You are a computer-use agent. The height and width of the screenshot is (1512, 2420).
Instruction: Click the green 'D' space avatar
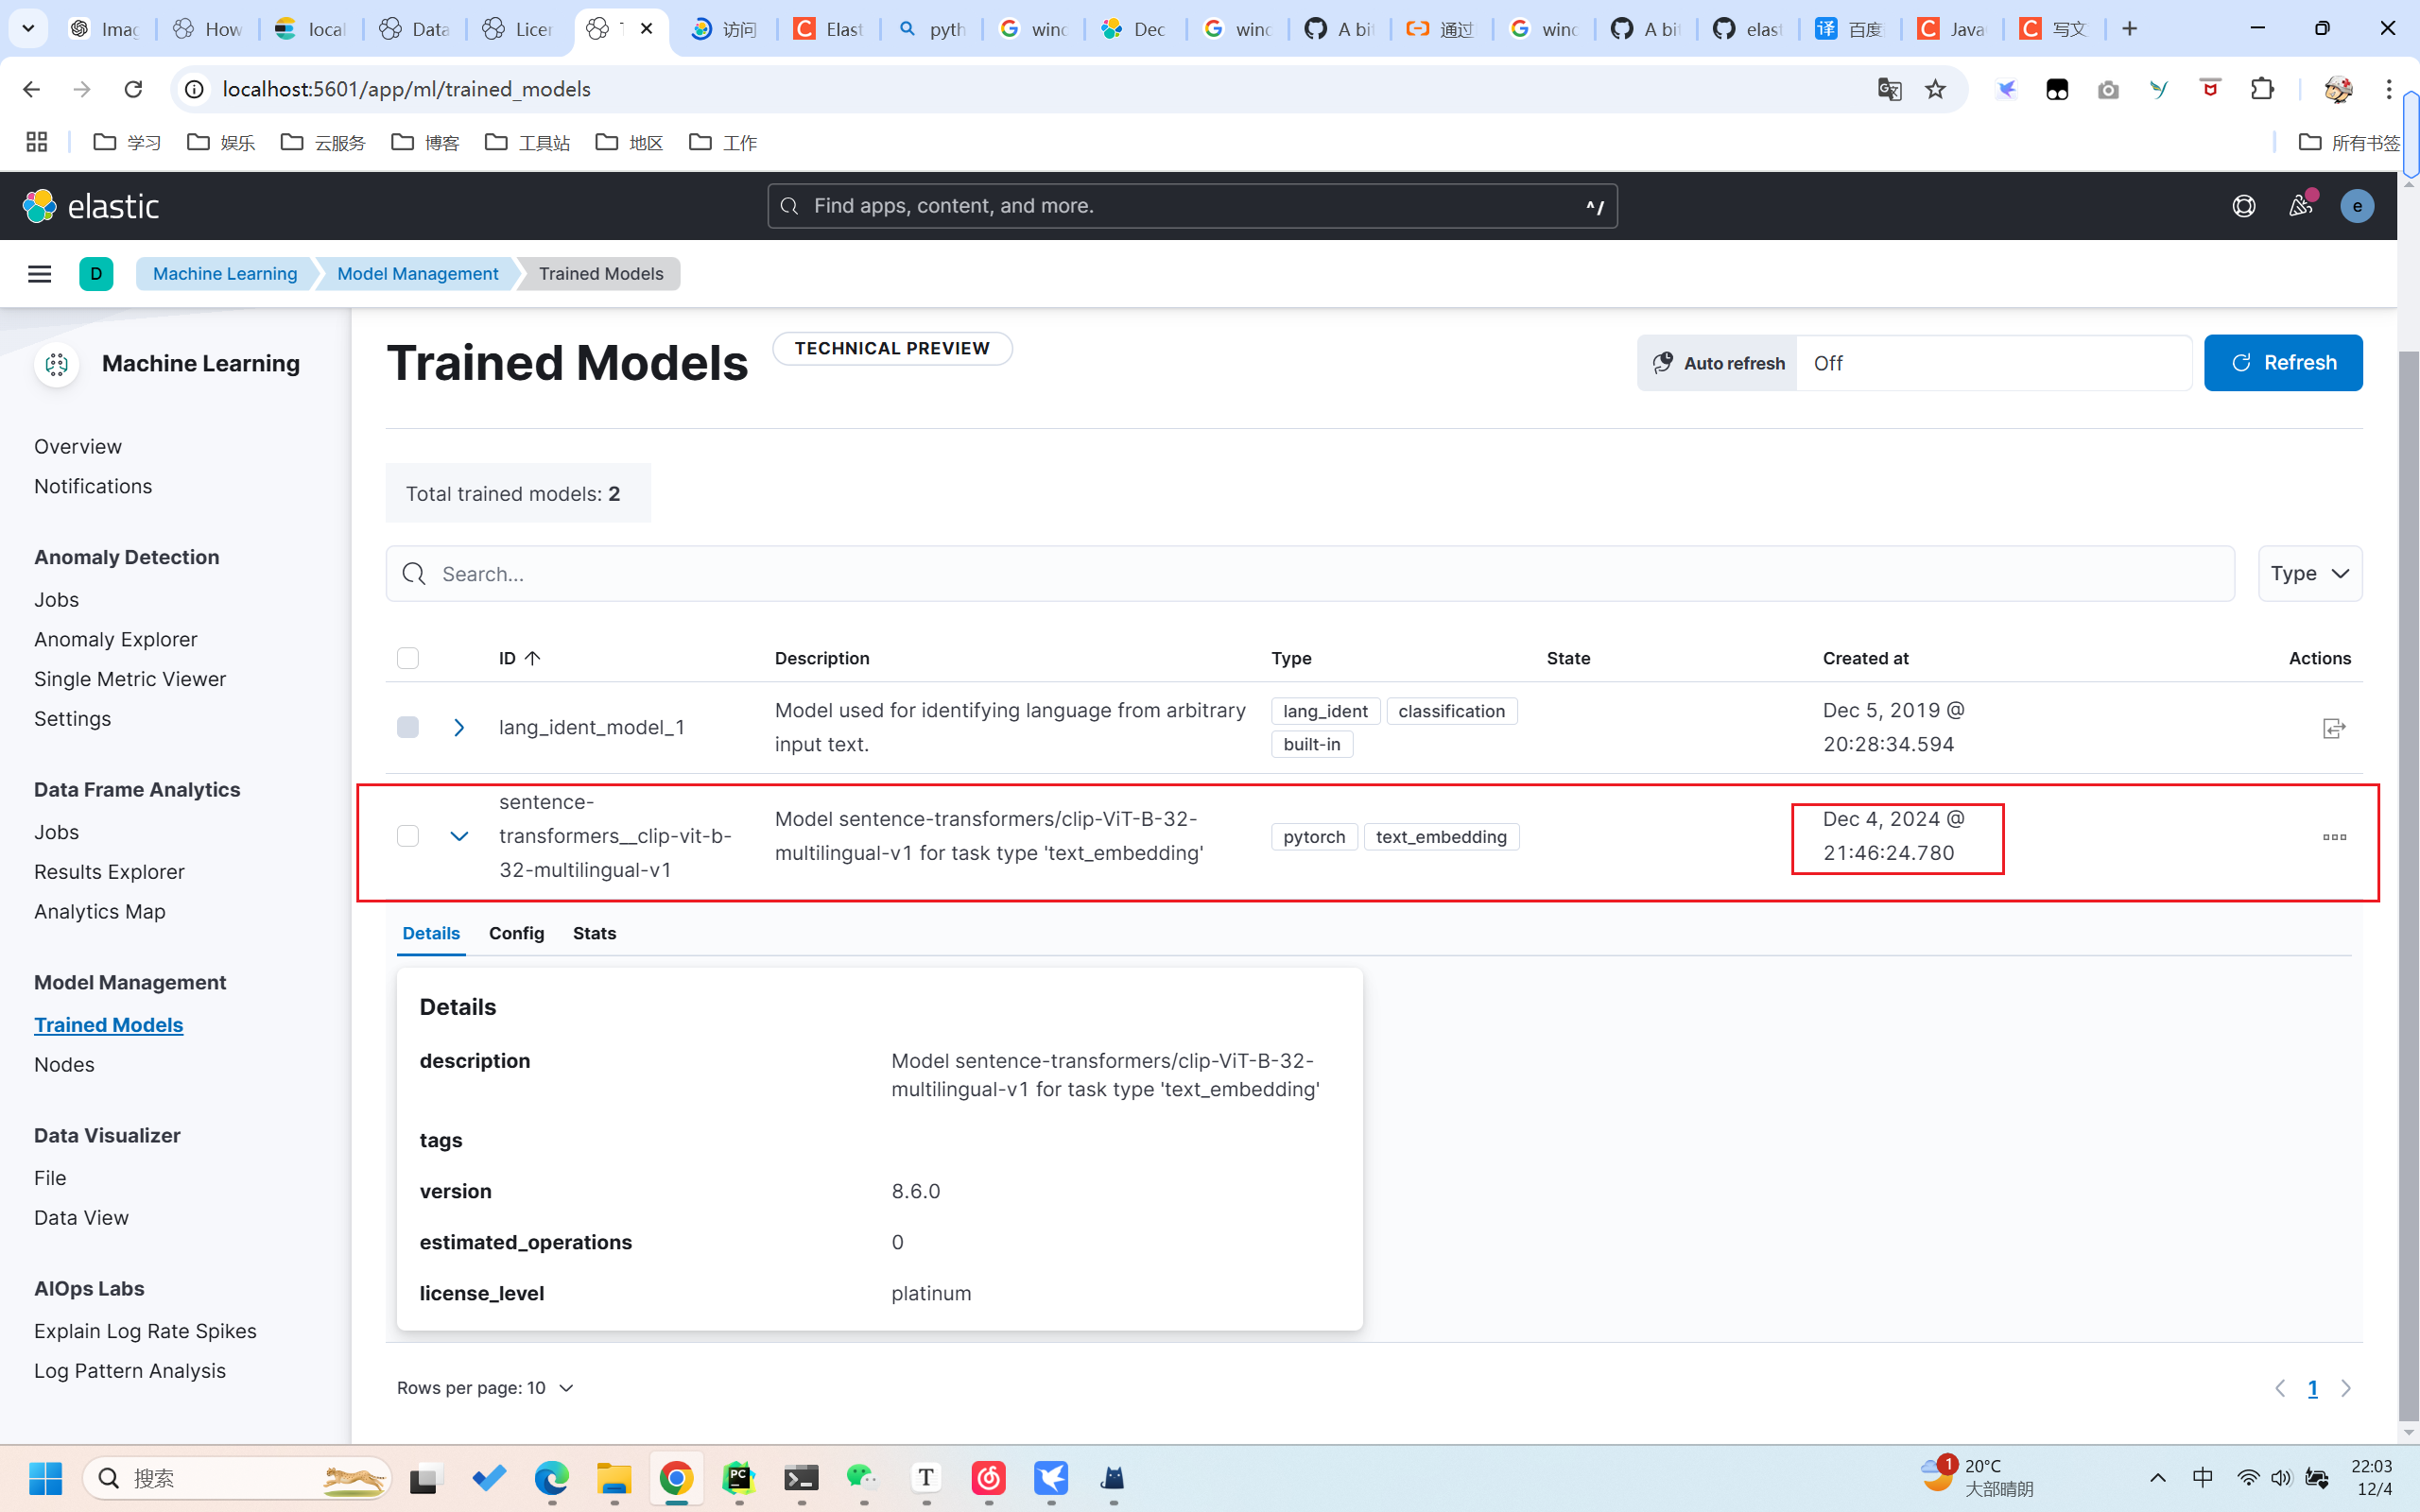(x=96, y=274)
